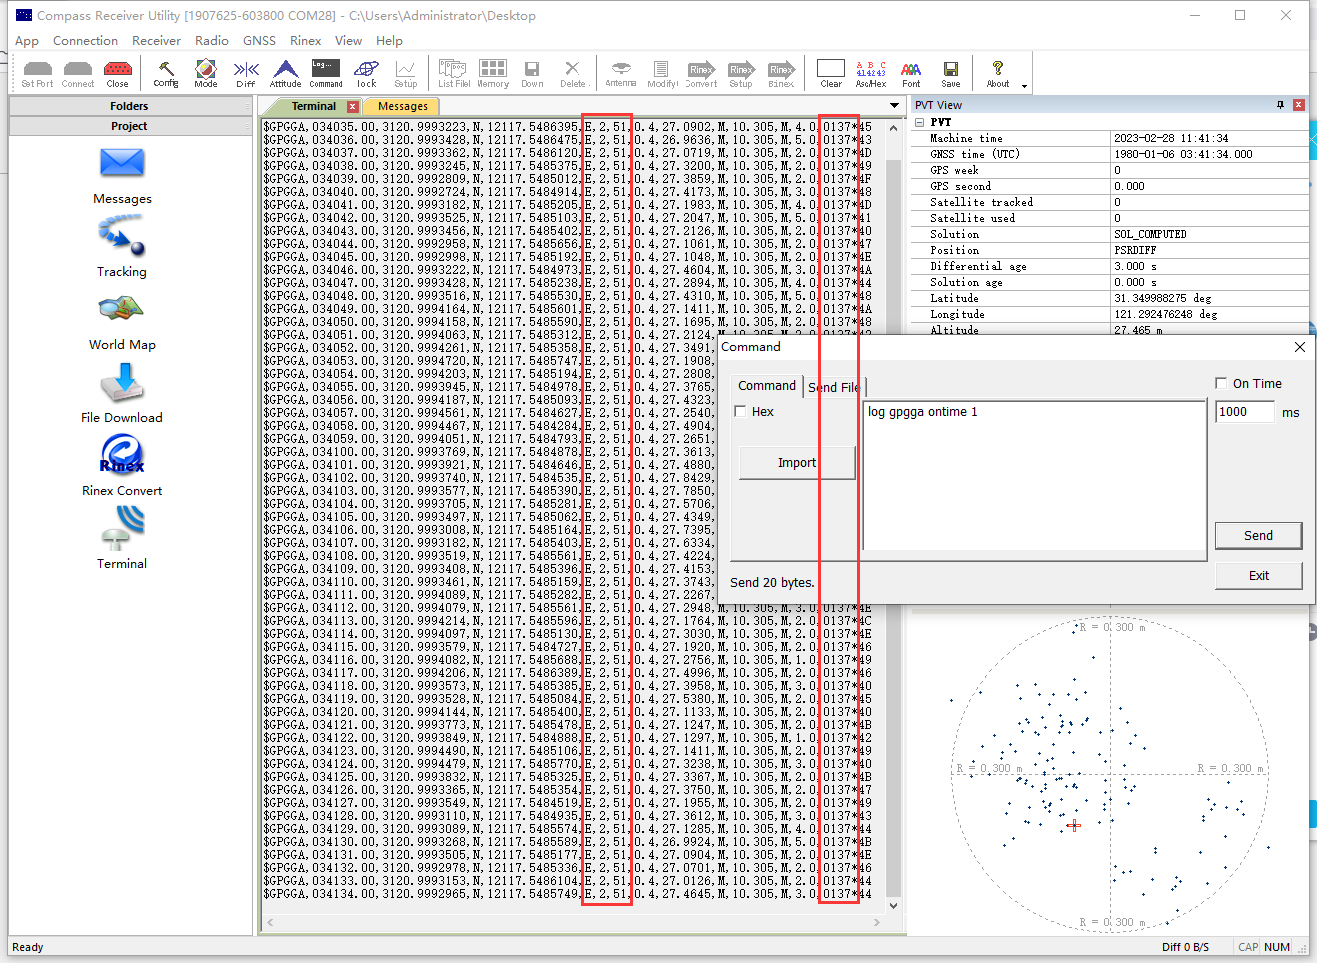Close the Command dialog

click(x=1299, y=347)
